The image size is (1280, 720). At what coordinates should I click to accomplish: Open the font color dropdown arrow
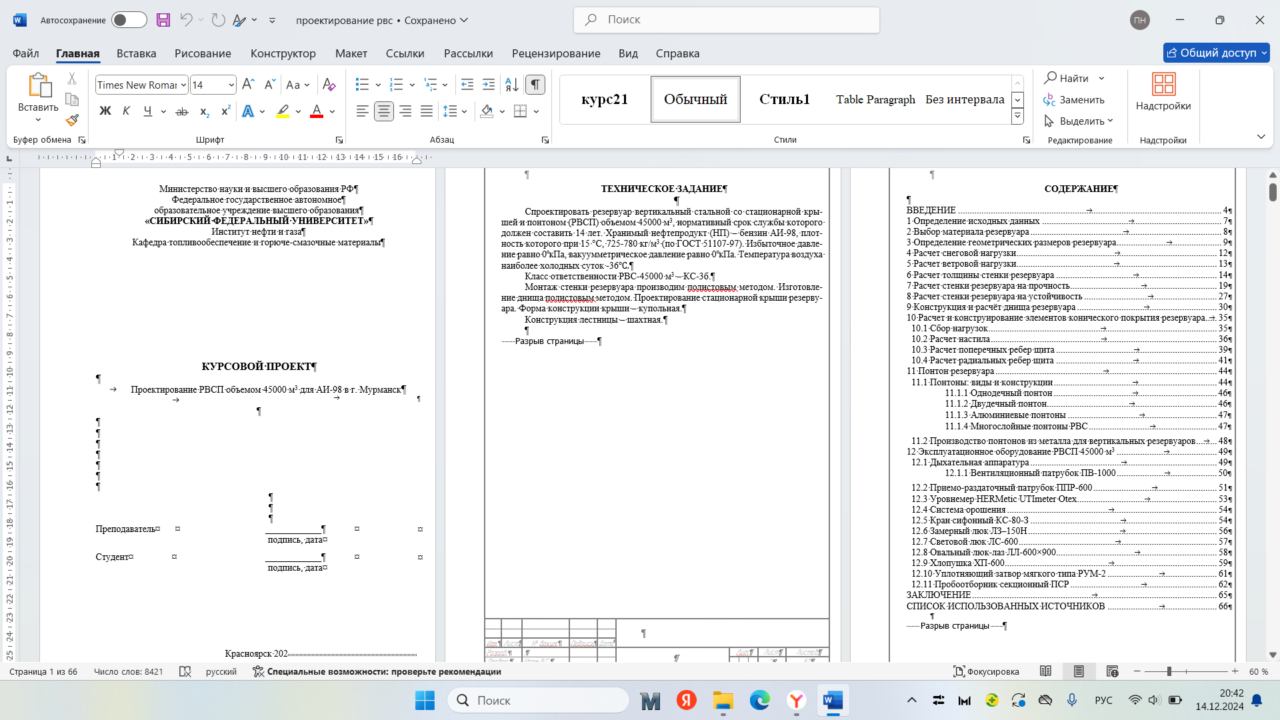coord(333,112)
